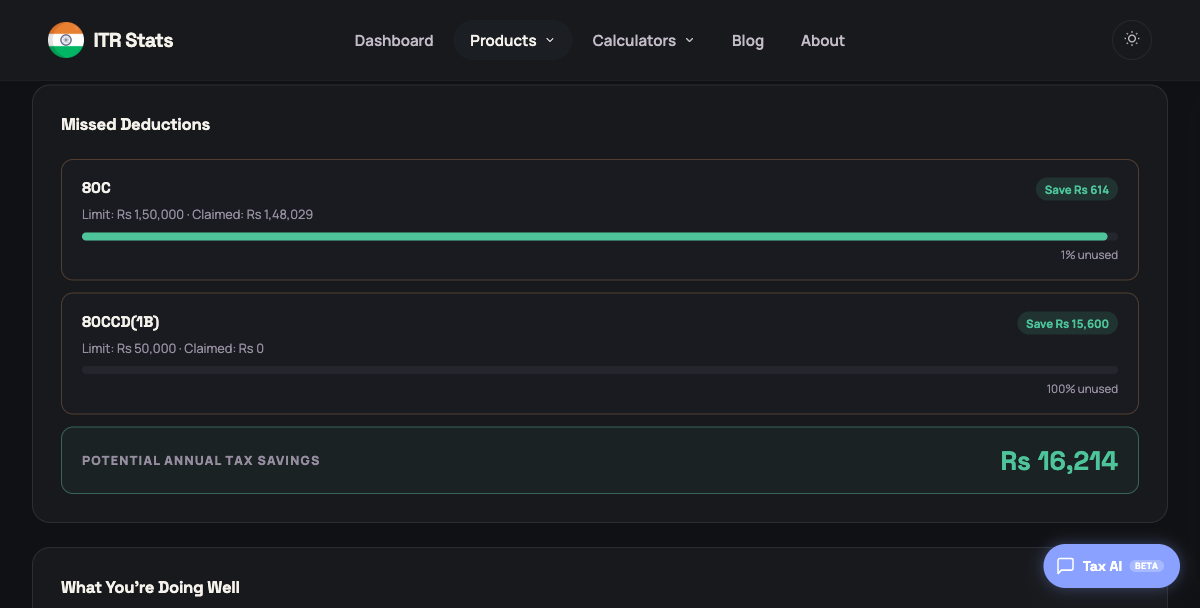Screen dimensions: 1200x608
Task: Open the Dashboard nav item
Action: point(394,41)
